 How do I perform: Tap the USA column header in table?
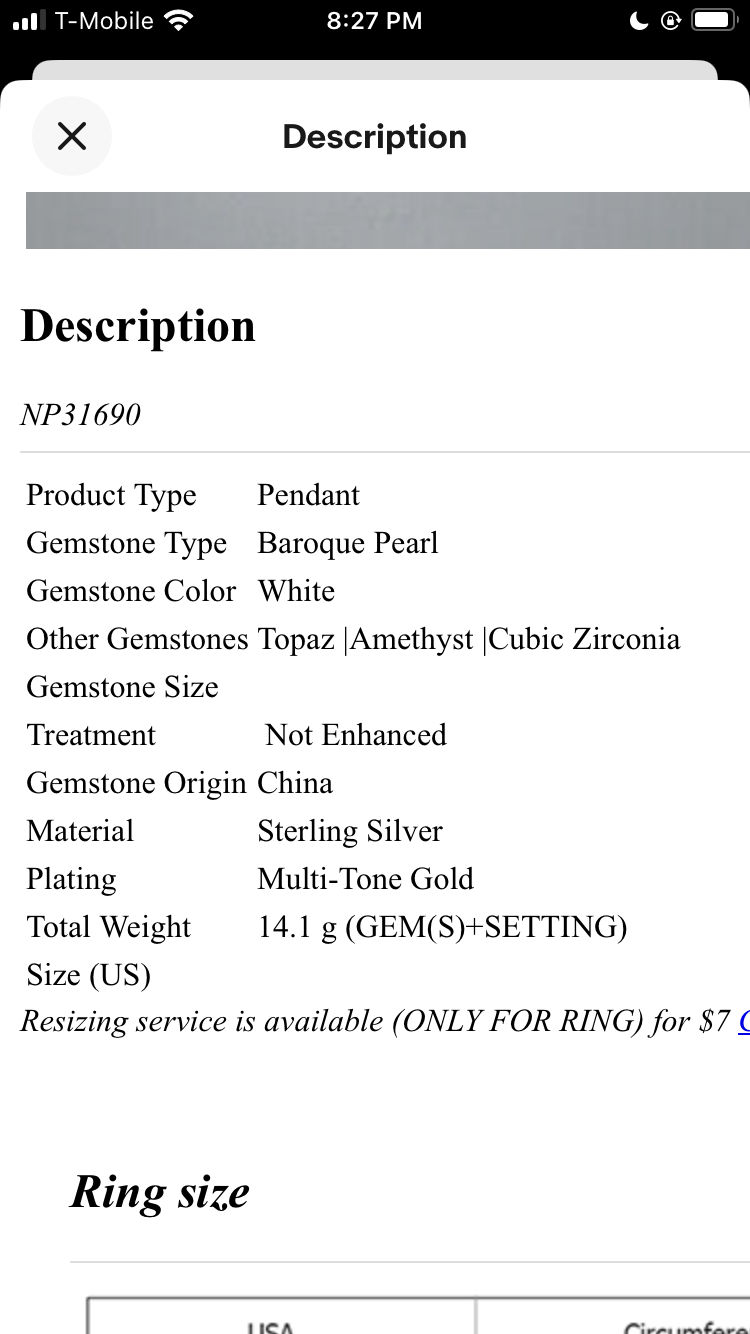click(270, 1326)
